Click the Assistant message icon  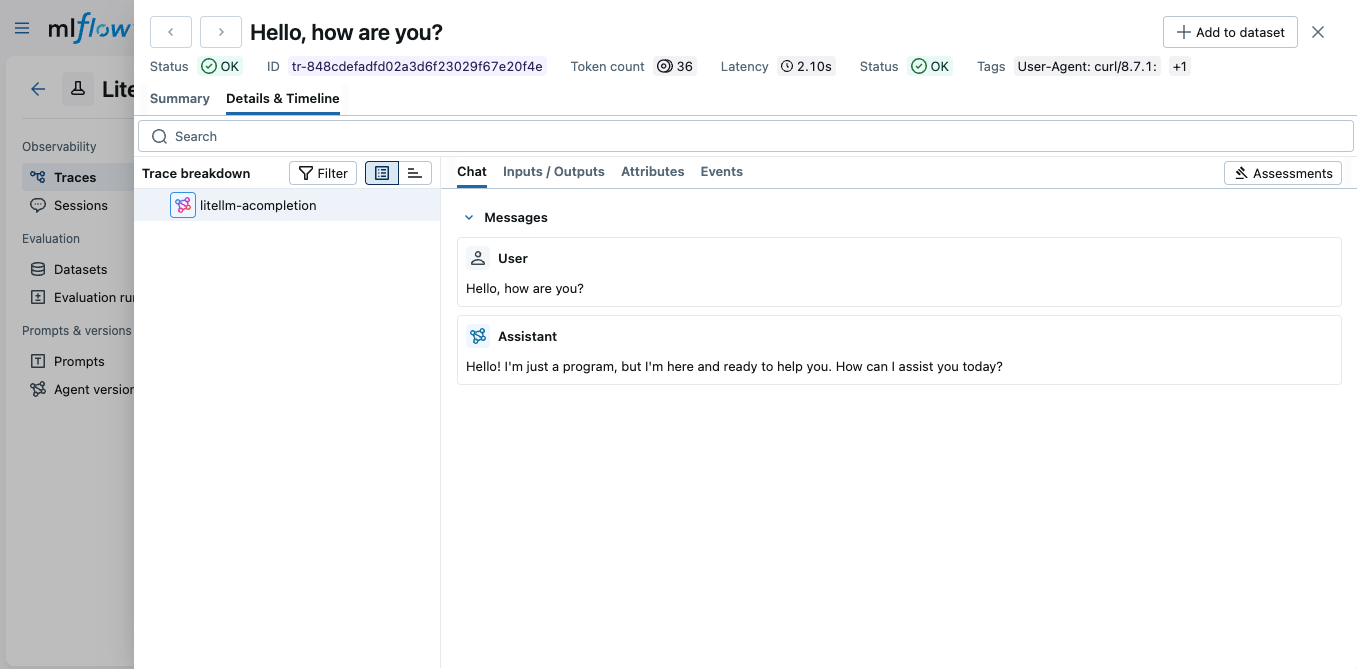(478, 336)
